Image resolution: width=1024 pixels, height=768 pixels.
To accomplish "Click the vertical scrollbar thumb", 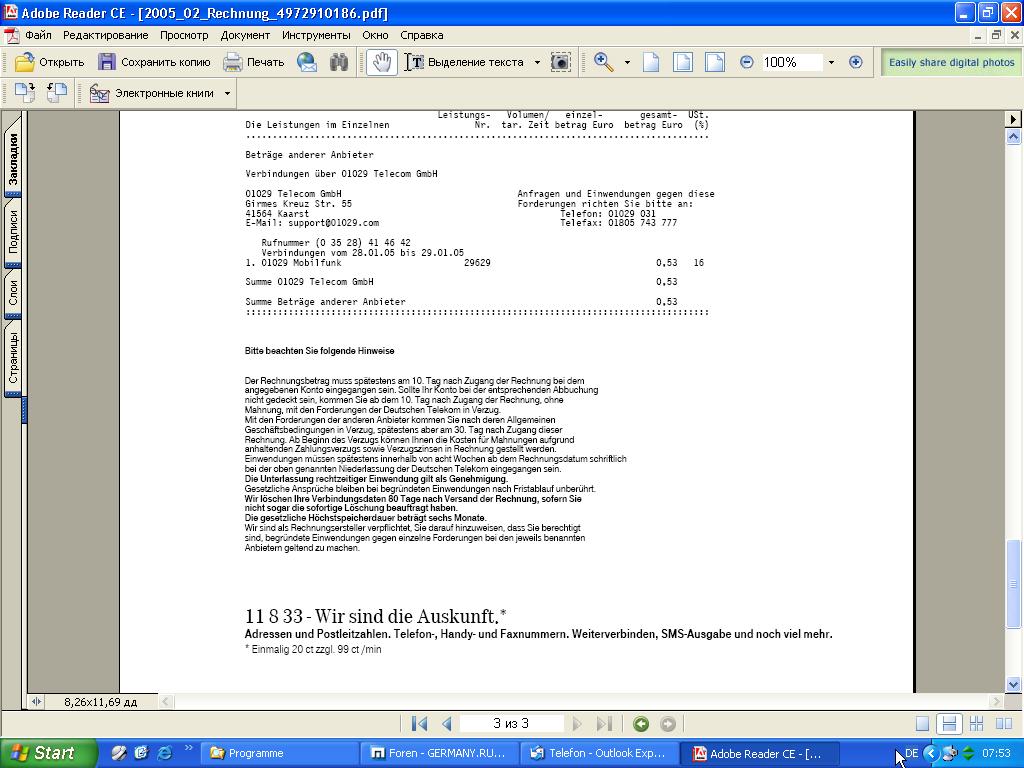I will click(x=1013, y=584).
